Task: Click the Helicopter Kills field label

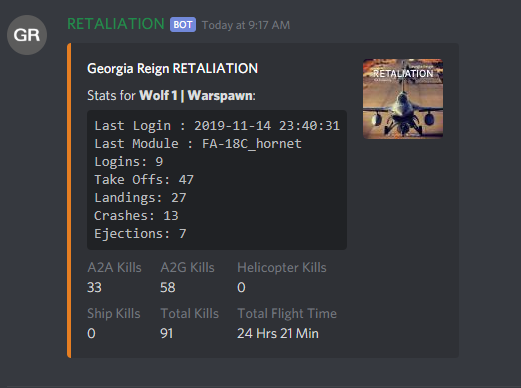Action: coord(282,268)
